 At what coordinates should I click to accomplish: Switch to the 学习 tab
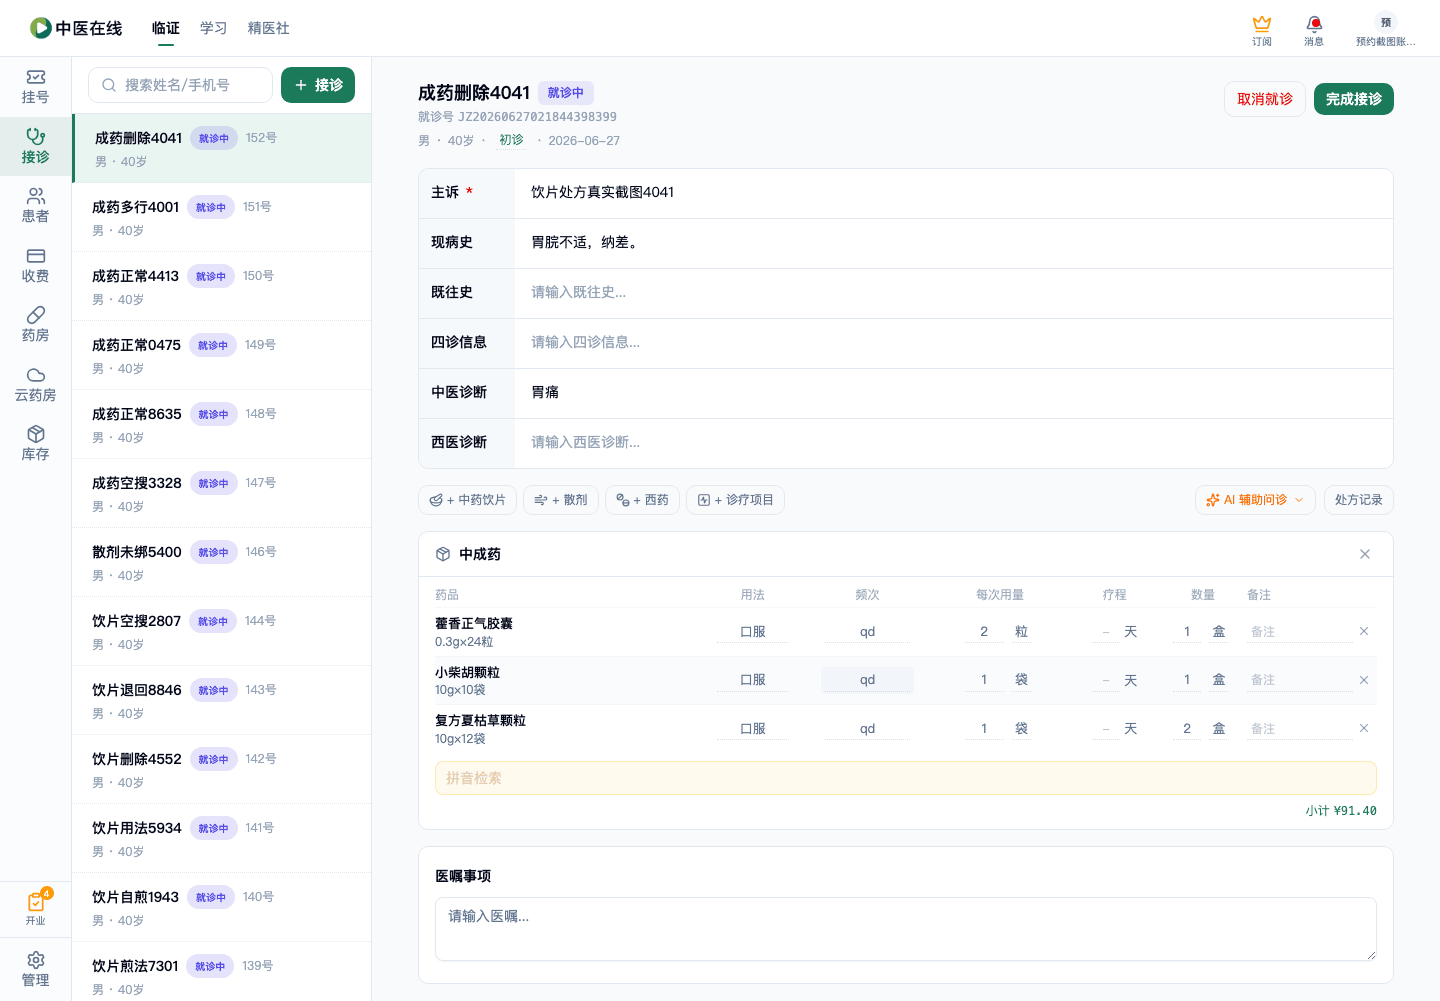pyautogui.click(x=214, y=28)
